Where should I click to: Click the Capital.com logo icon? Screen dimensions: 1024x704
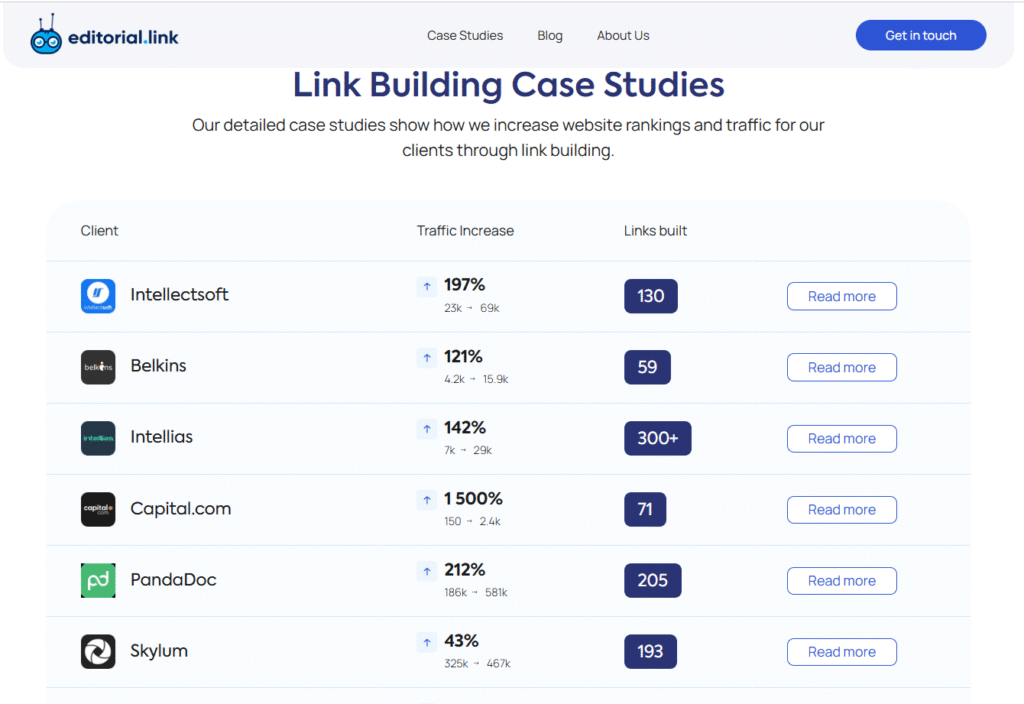point(98,508)
